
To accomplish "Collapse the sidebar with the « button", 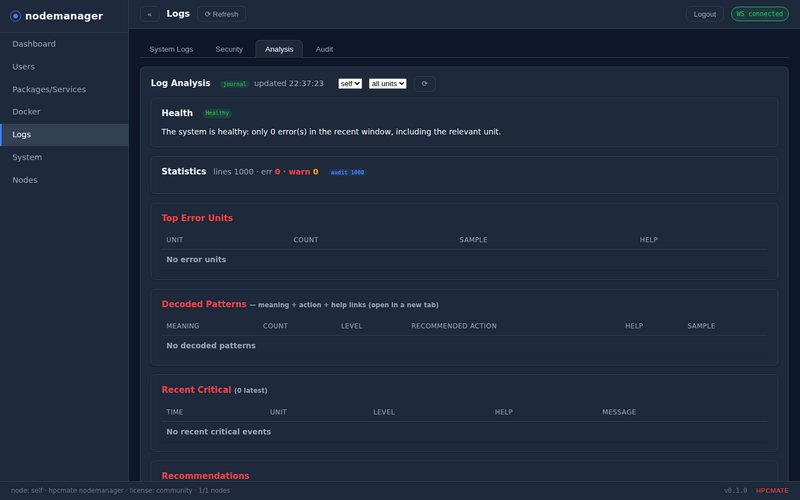I will tap(149, 14).
